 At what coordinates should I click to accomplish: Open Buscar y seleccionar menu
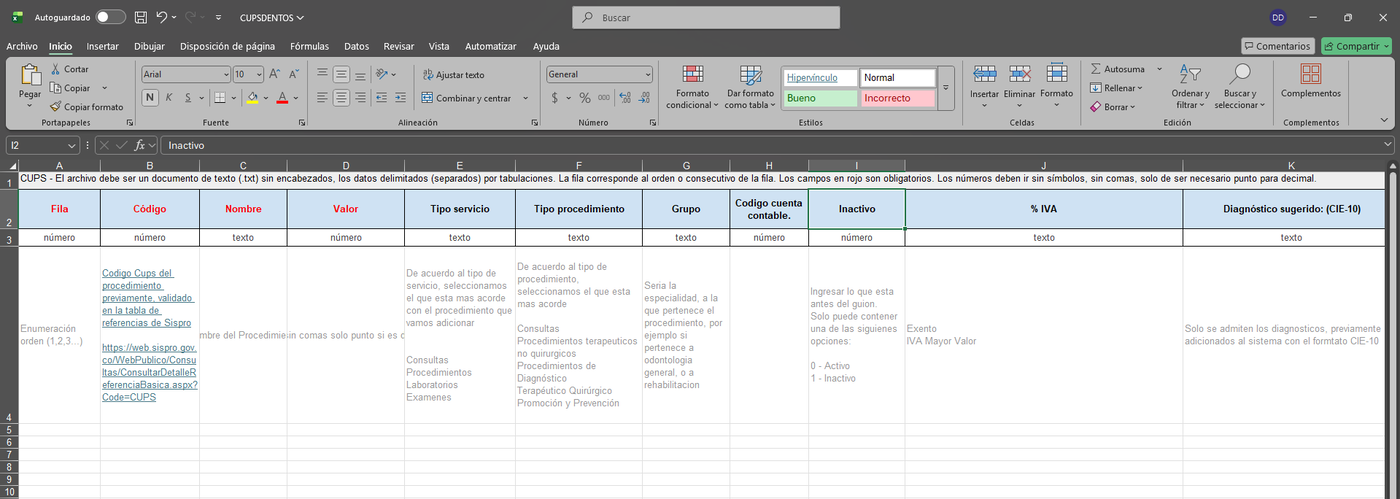[1240, 87]
